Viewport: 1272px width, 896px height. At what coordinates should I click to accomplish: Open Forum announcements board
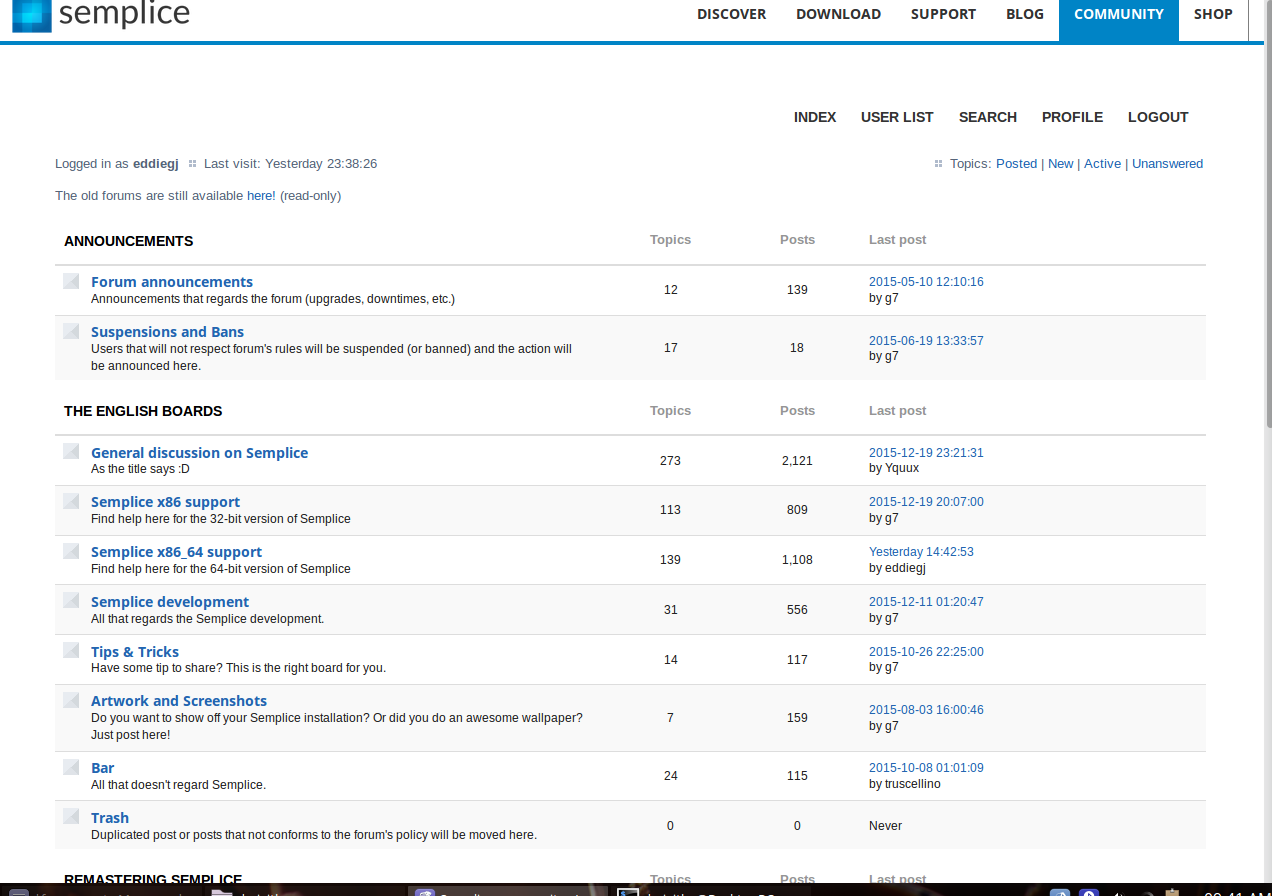pyautogui.click(x=172, y=282)
